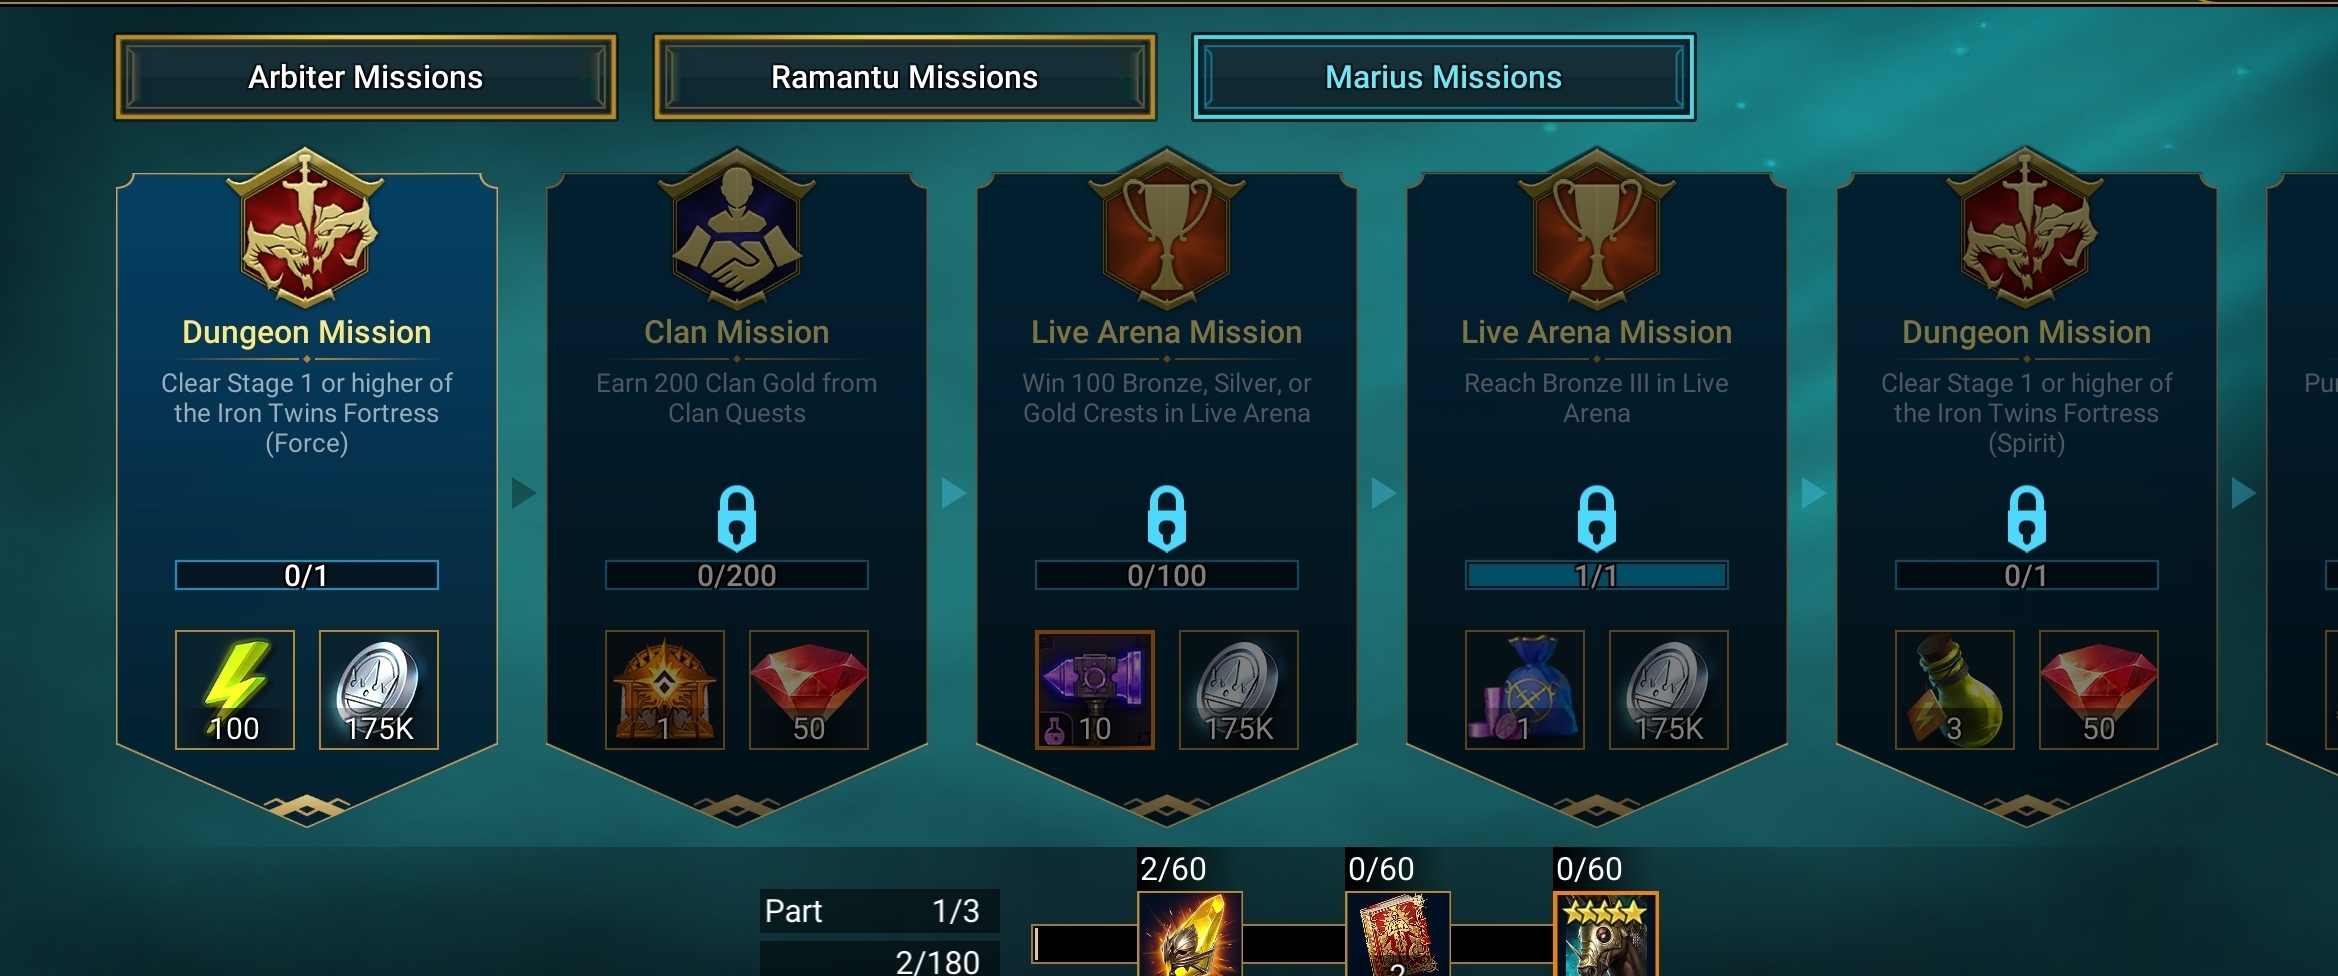The image size is (2338, 976).
Task: Click arrow after the Spirit Dungeon Mission card
Action: point(2244,493)
